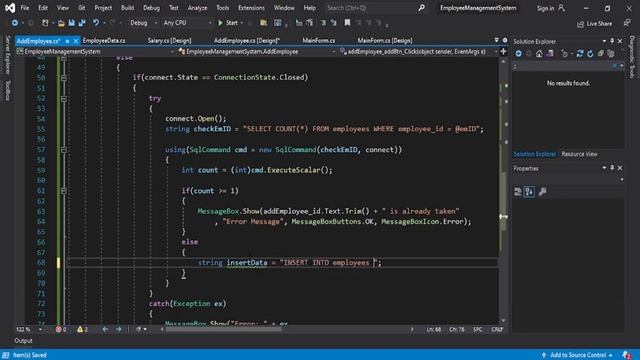Click the Categorized icon in Properties panel

(518, 191)
